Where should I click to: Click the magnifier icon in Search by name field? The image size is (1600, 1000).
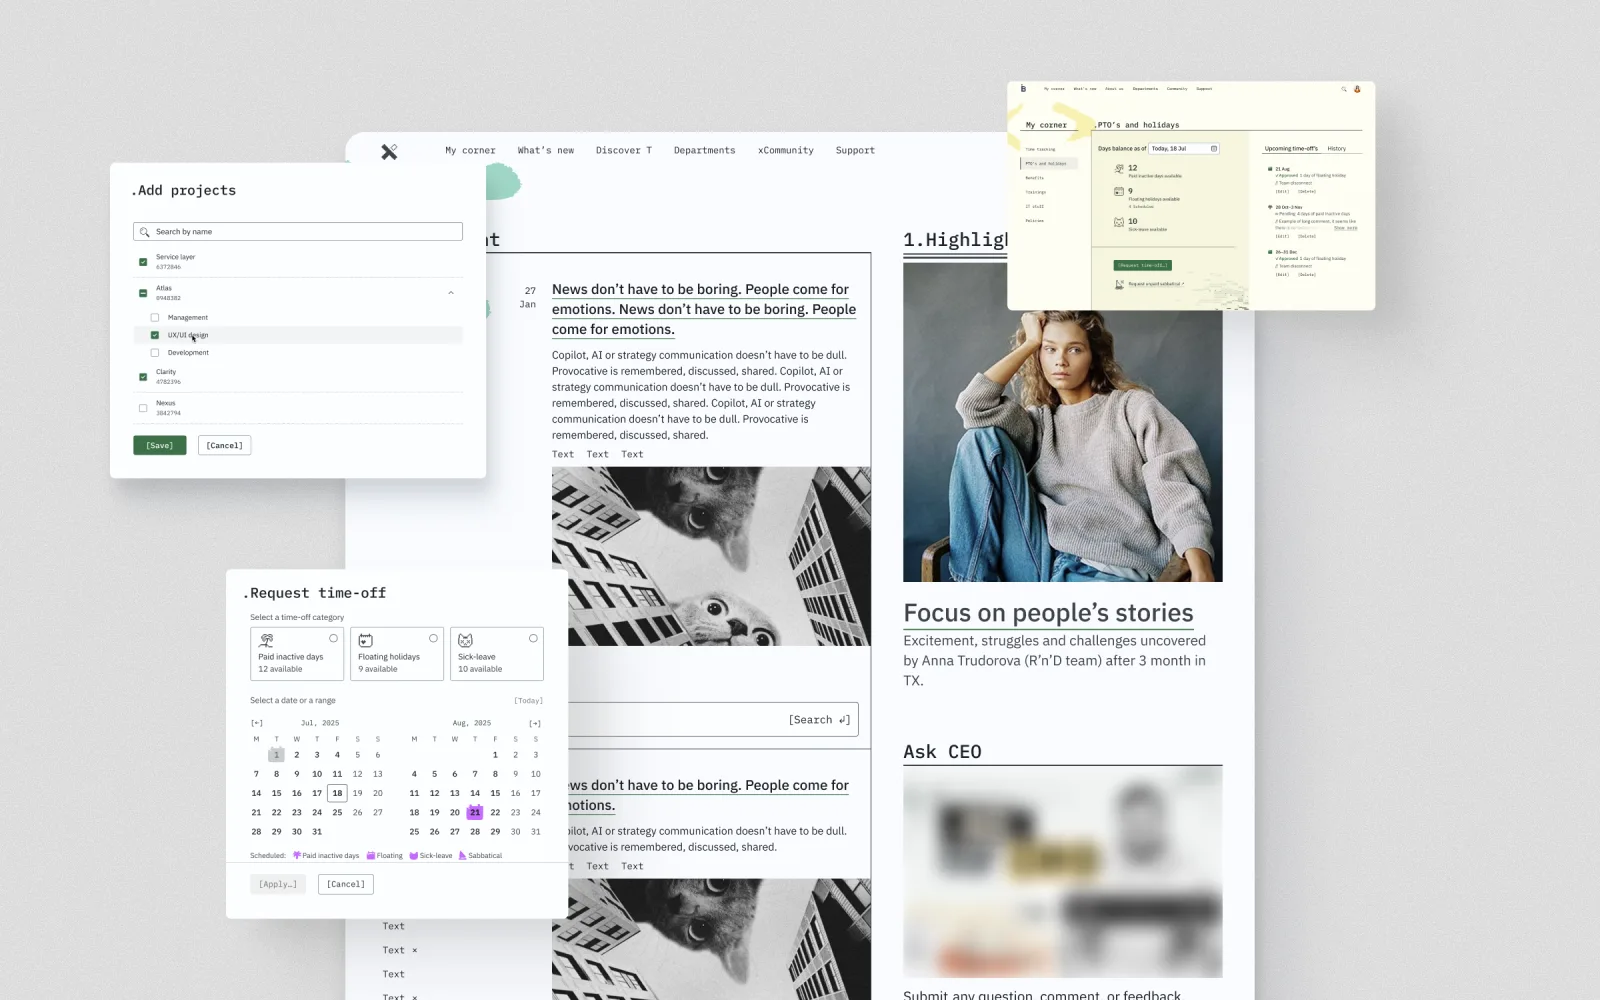145,232
